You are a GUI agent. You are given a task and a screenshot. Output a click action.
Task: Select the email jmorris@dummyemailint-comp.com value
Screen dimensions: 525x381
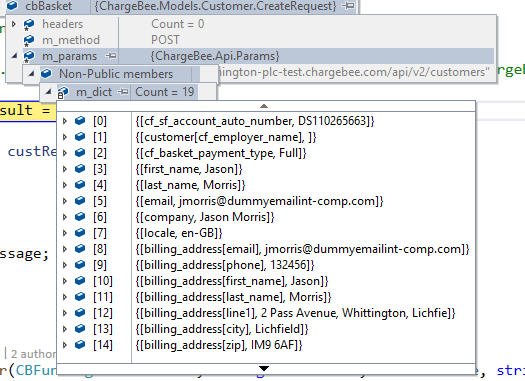pos(259,201)
